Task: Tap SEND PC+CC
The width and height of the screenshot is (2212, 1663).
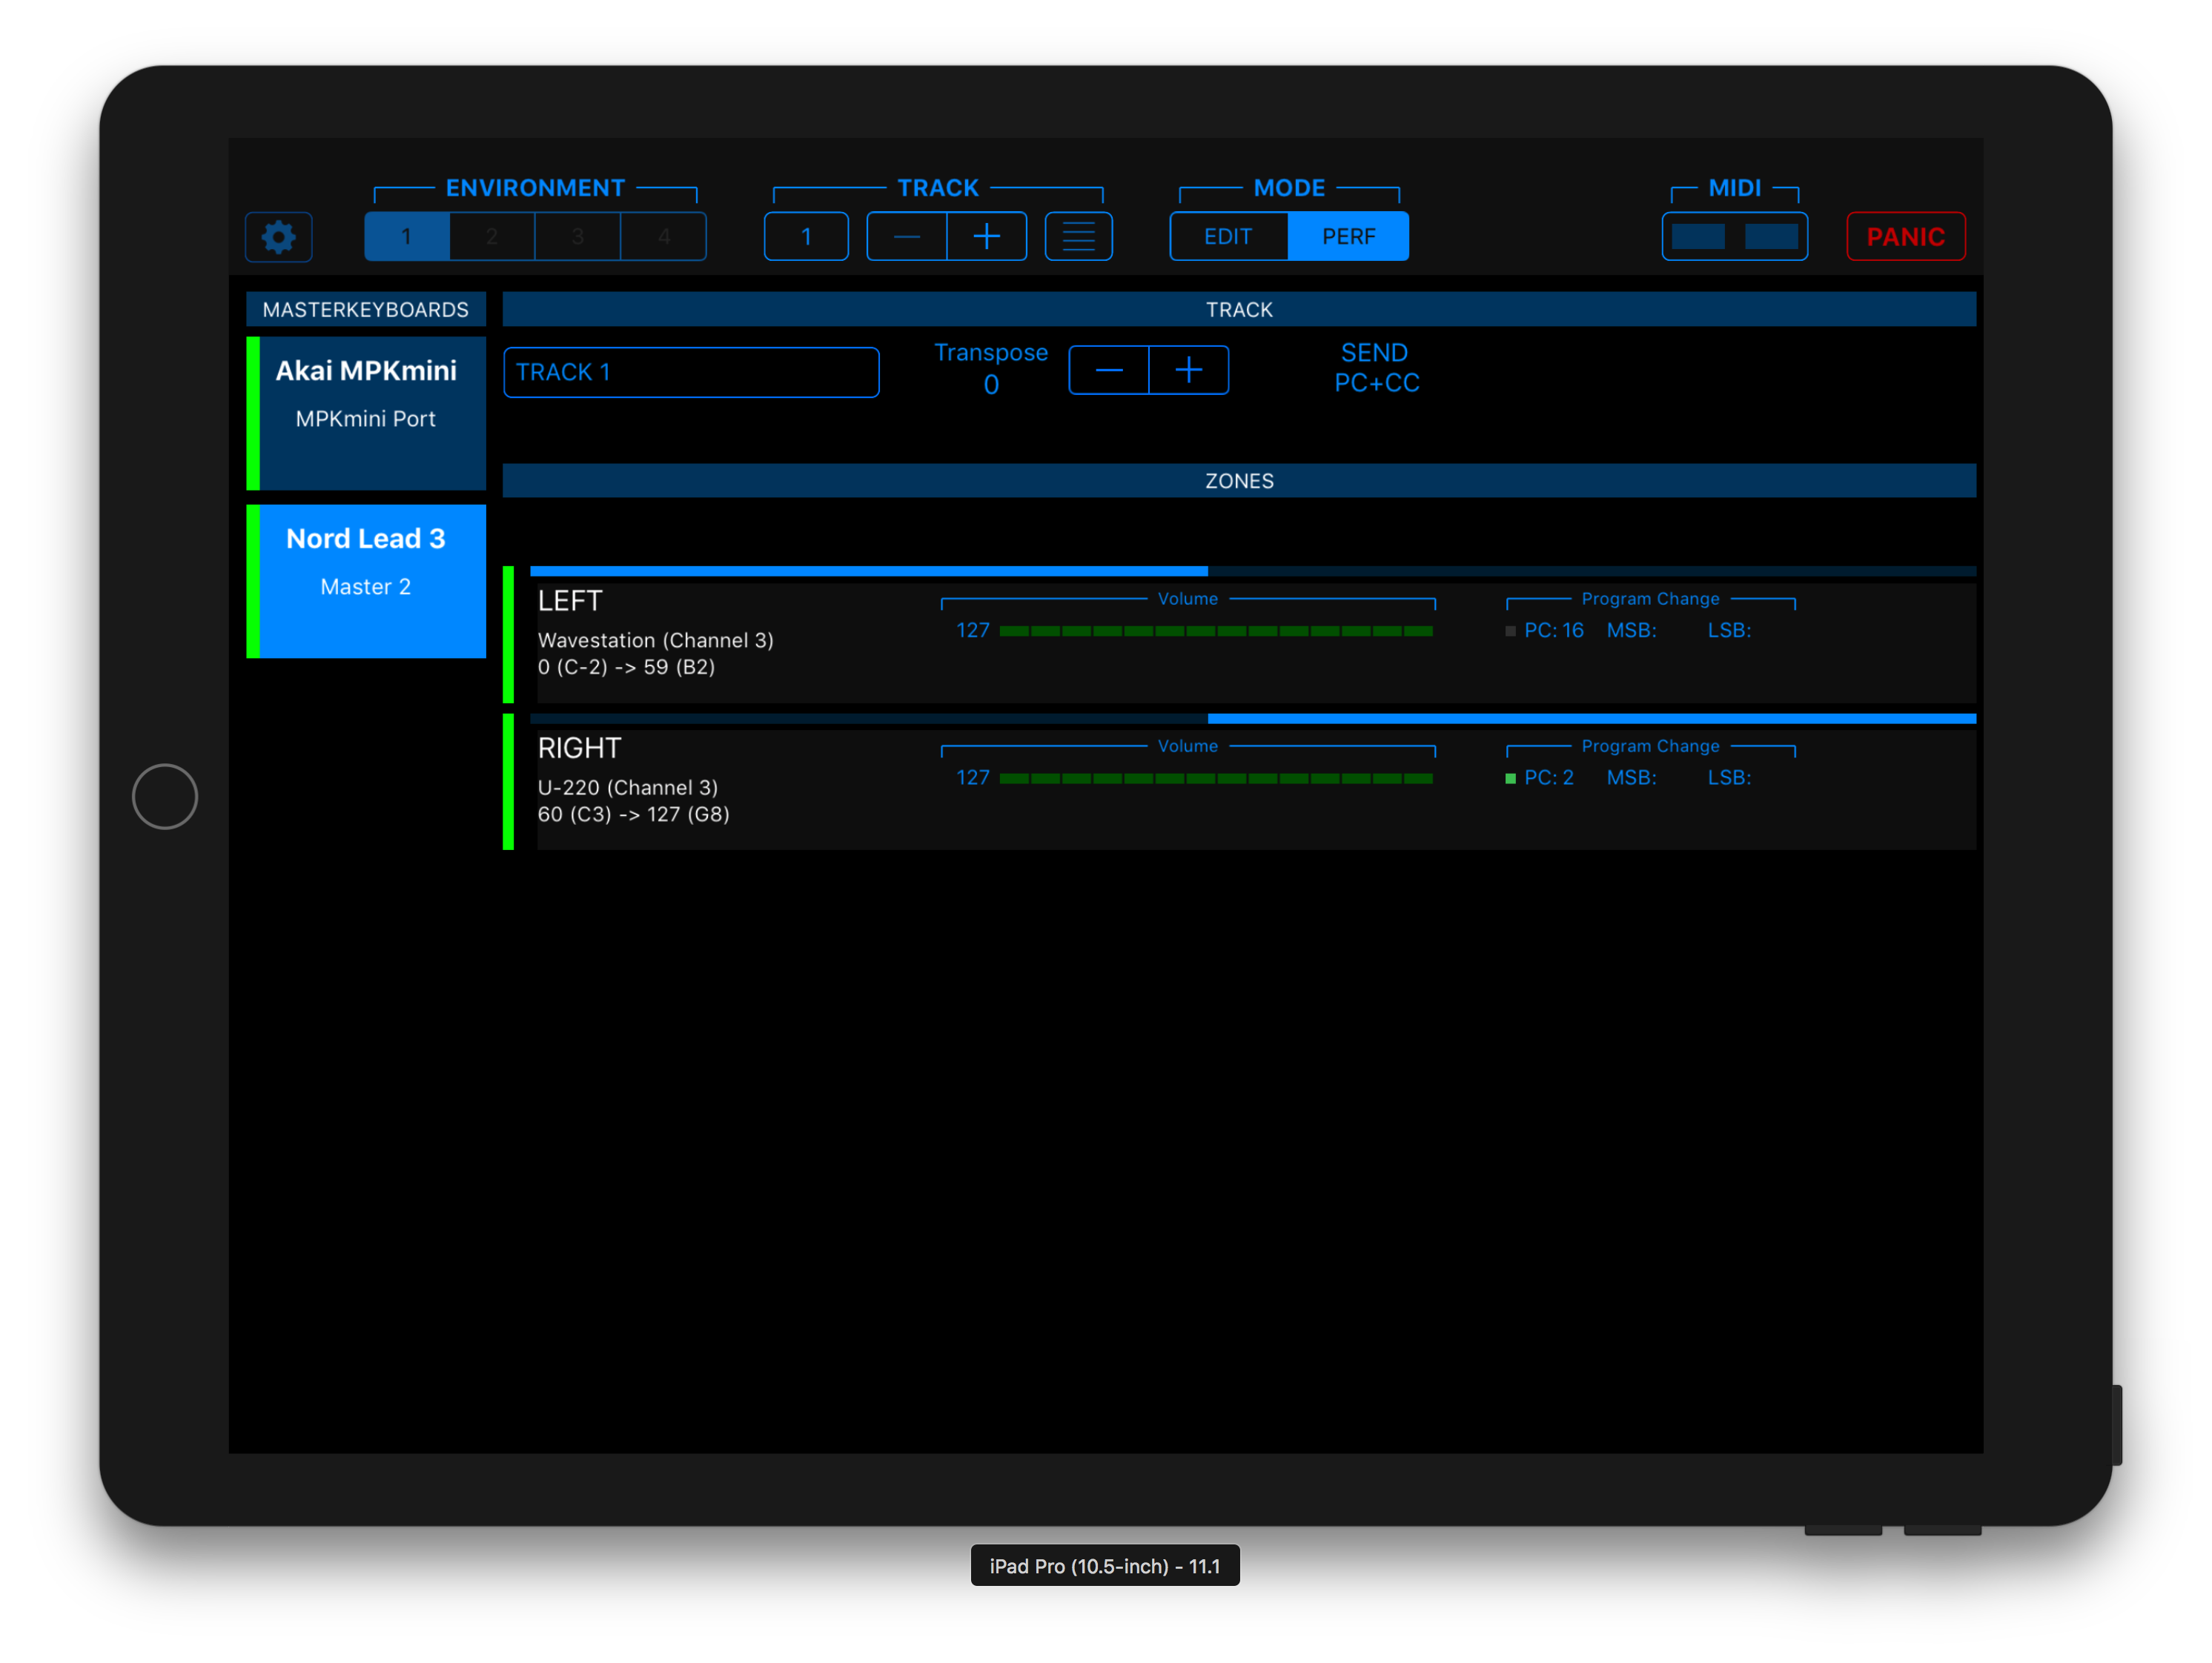Action: tap(1376, 368)
